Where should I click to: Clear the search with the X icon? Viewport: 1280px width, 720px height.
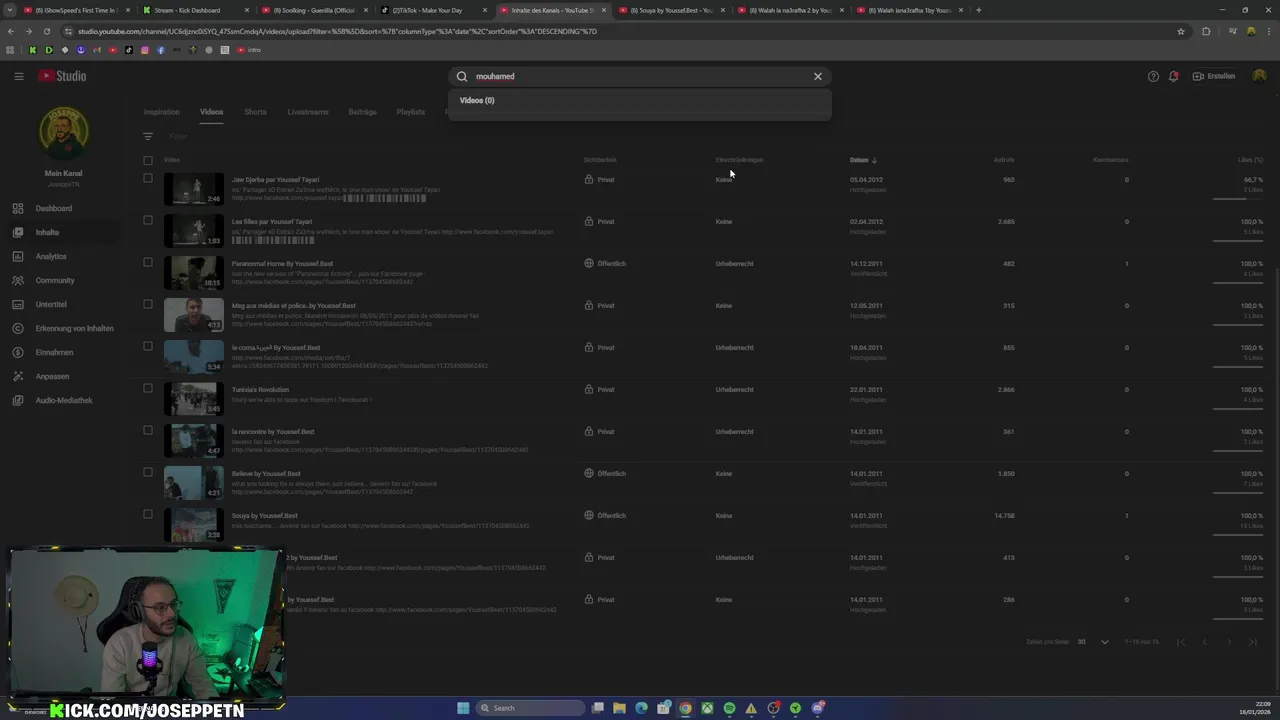click(818, 76)
